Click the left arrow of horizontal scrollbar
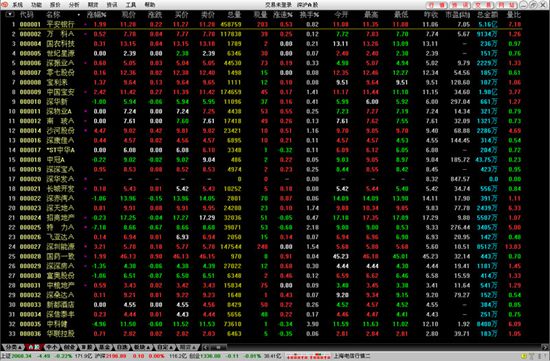 coord(206,347)
